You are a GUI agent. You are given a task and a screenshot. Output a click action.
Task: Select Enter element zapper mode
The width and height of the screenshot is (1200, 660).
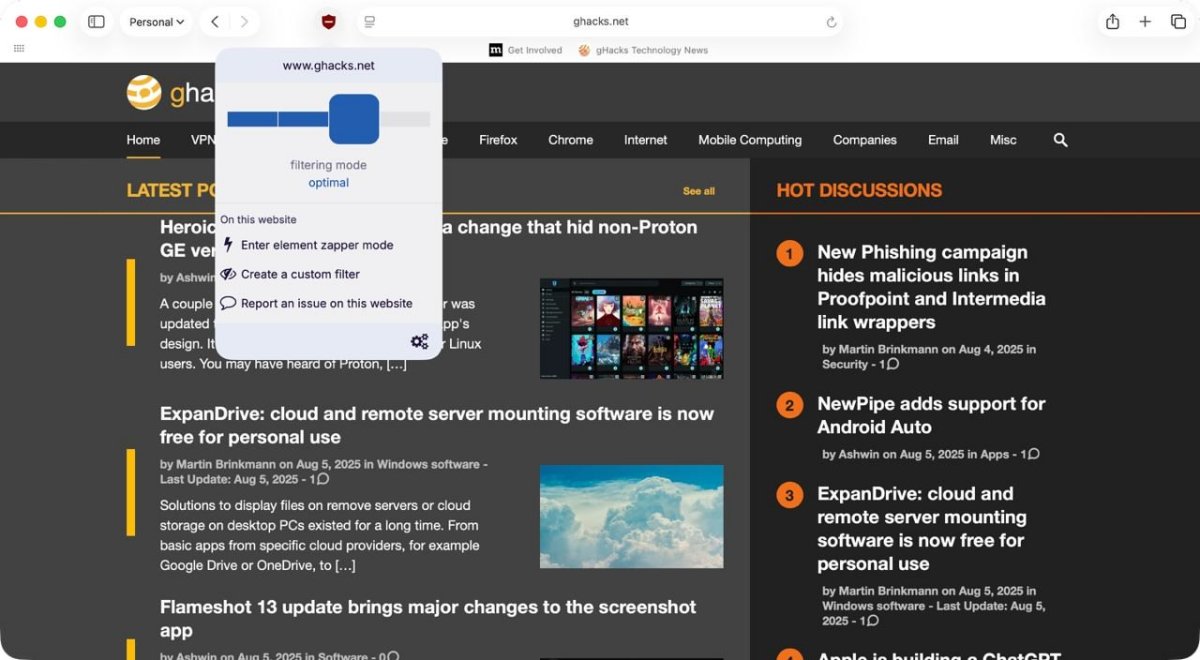pos(316,245)
